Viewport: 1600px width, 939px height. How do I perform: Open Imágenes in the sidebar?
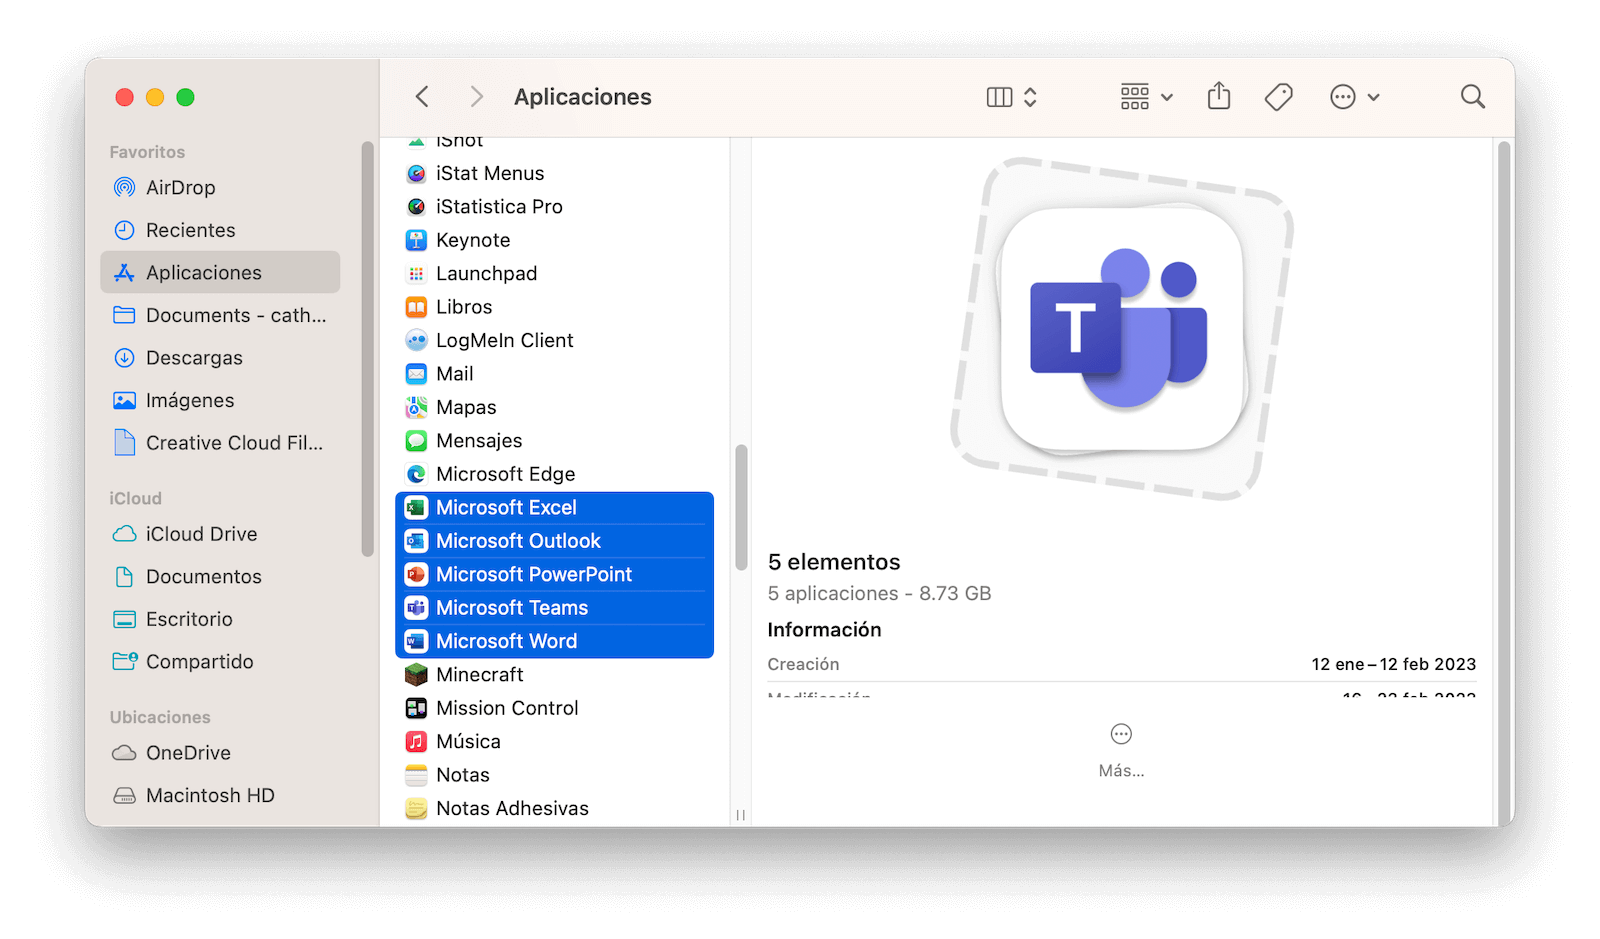coord(220,400)
